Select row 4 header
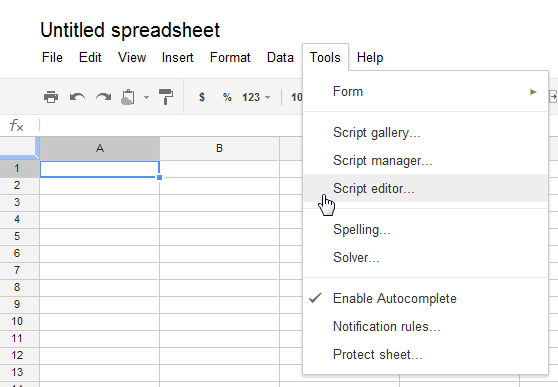The height and width of the screenshot is (387, 558). 19,219
